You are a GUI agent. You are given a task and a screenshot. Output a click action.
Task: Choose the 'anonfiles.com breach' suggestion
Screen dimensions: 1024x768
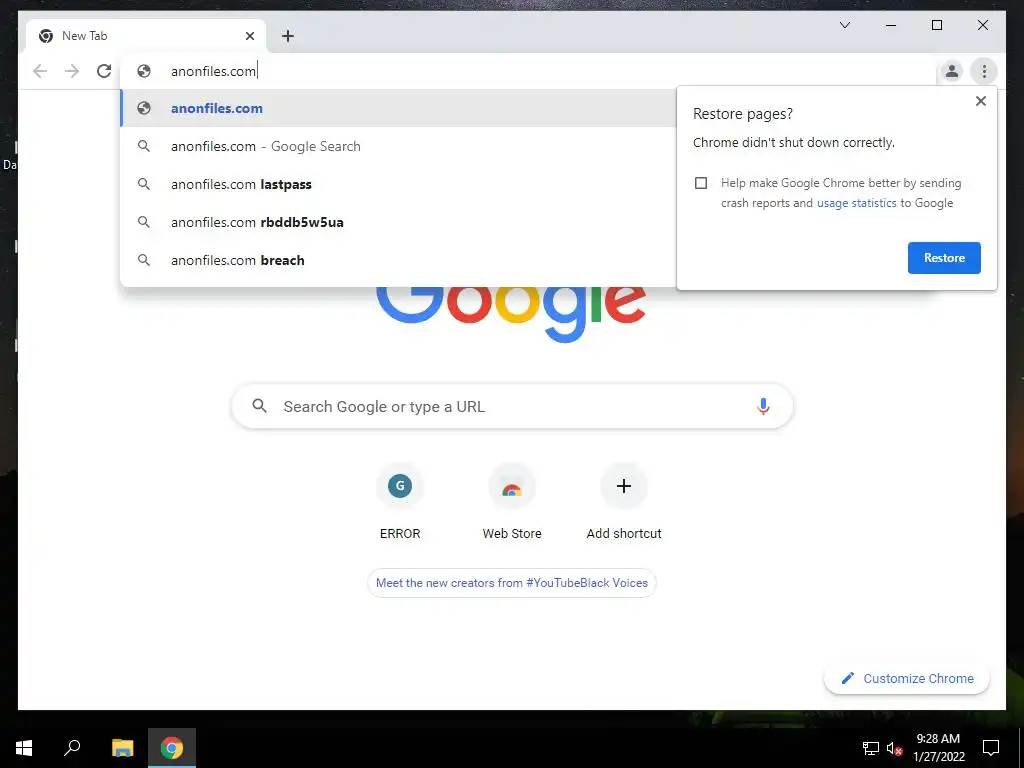coord(398,260)
